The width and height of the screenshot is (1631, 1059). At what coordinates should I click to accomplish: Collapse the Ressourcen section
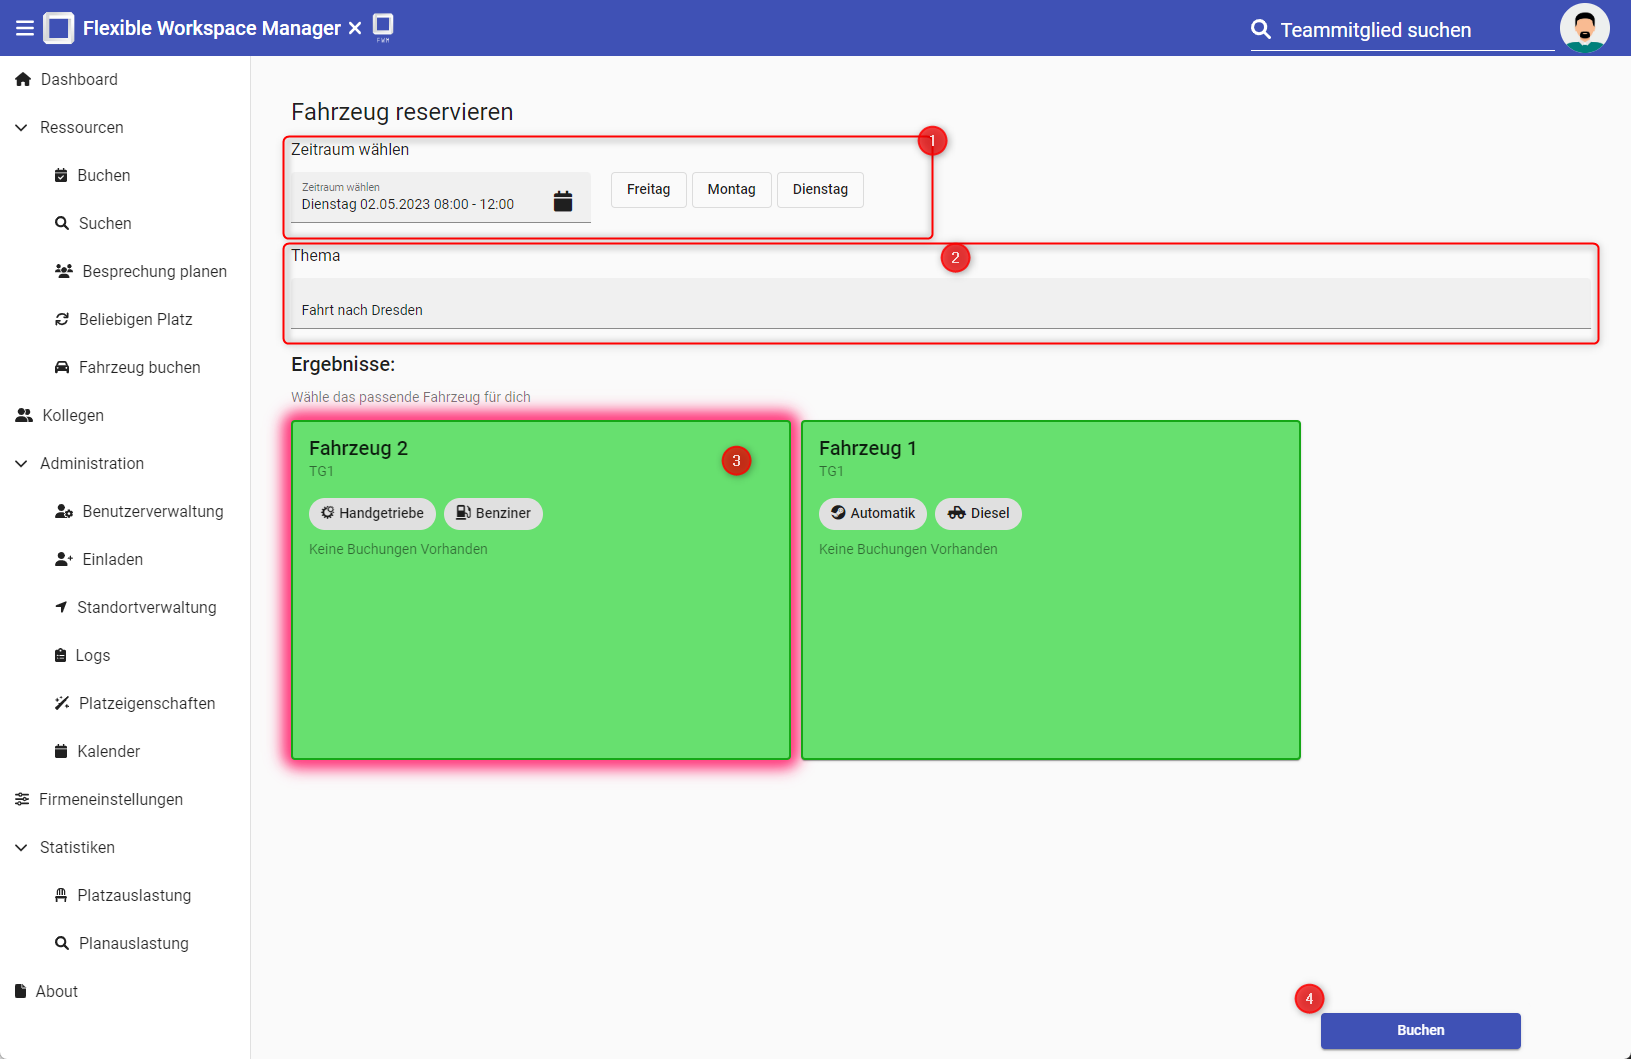click(x=21, y=127)
